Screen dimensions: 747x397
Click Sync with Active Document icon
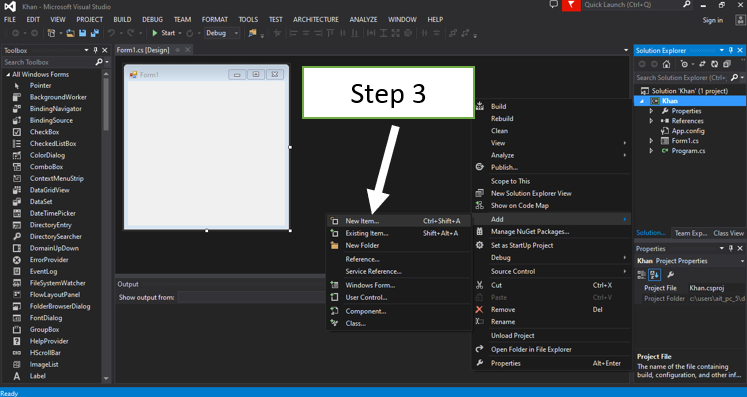pos(702,64)
